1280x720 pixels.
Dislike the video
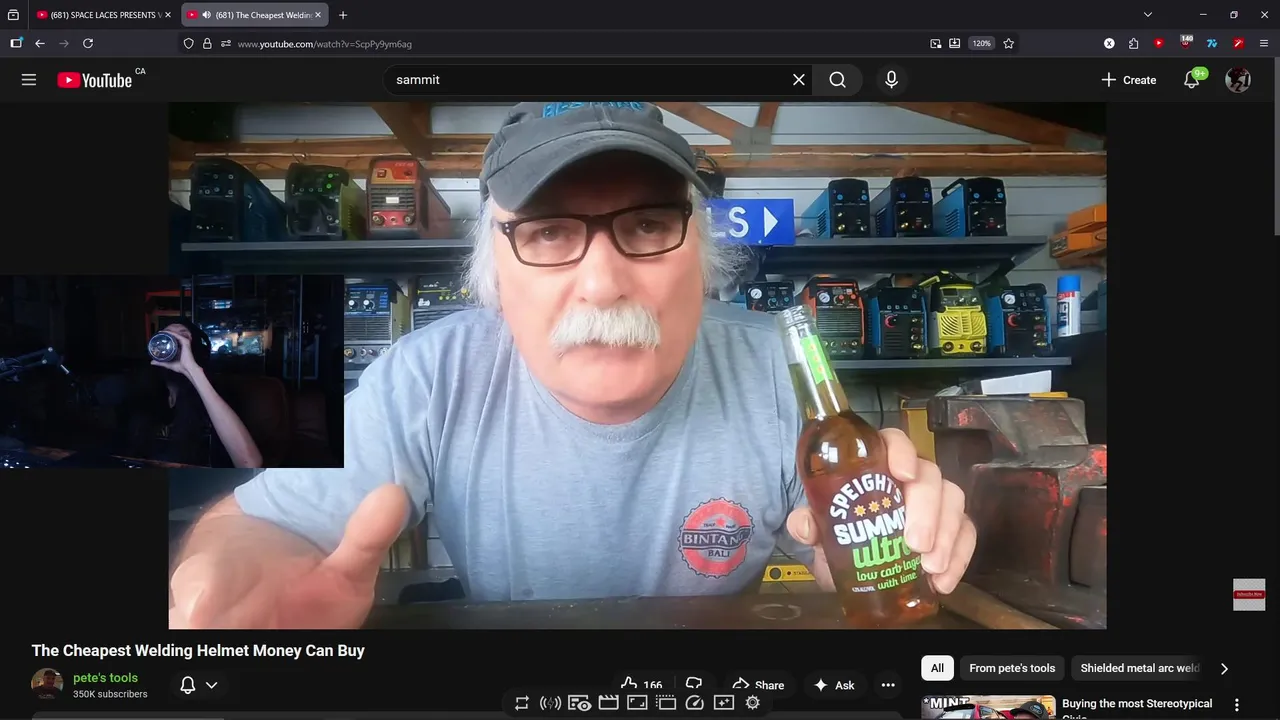pyautogui.click(x=694, y=685)
